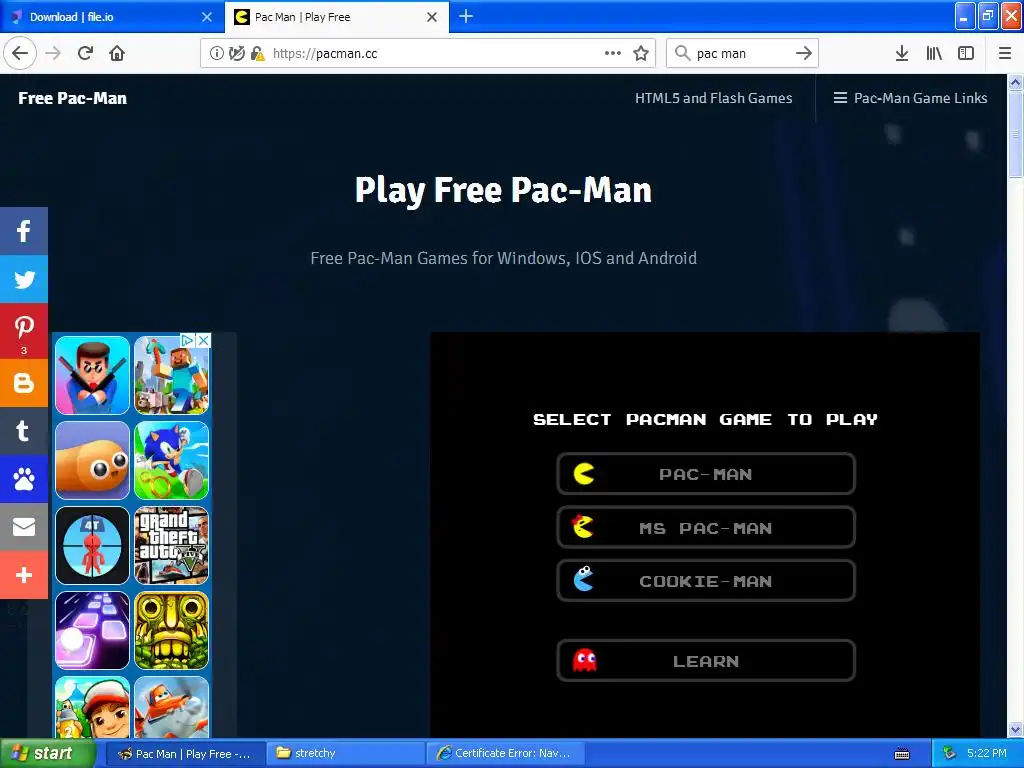This screenshot has width=1024, height=768.
Task: Open Firefox hamburger menu
Action: 1005,53
